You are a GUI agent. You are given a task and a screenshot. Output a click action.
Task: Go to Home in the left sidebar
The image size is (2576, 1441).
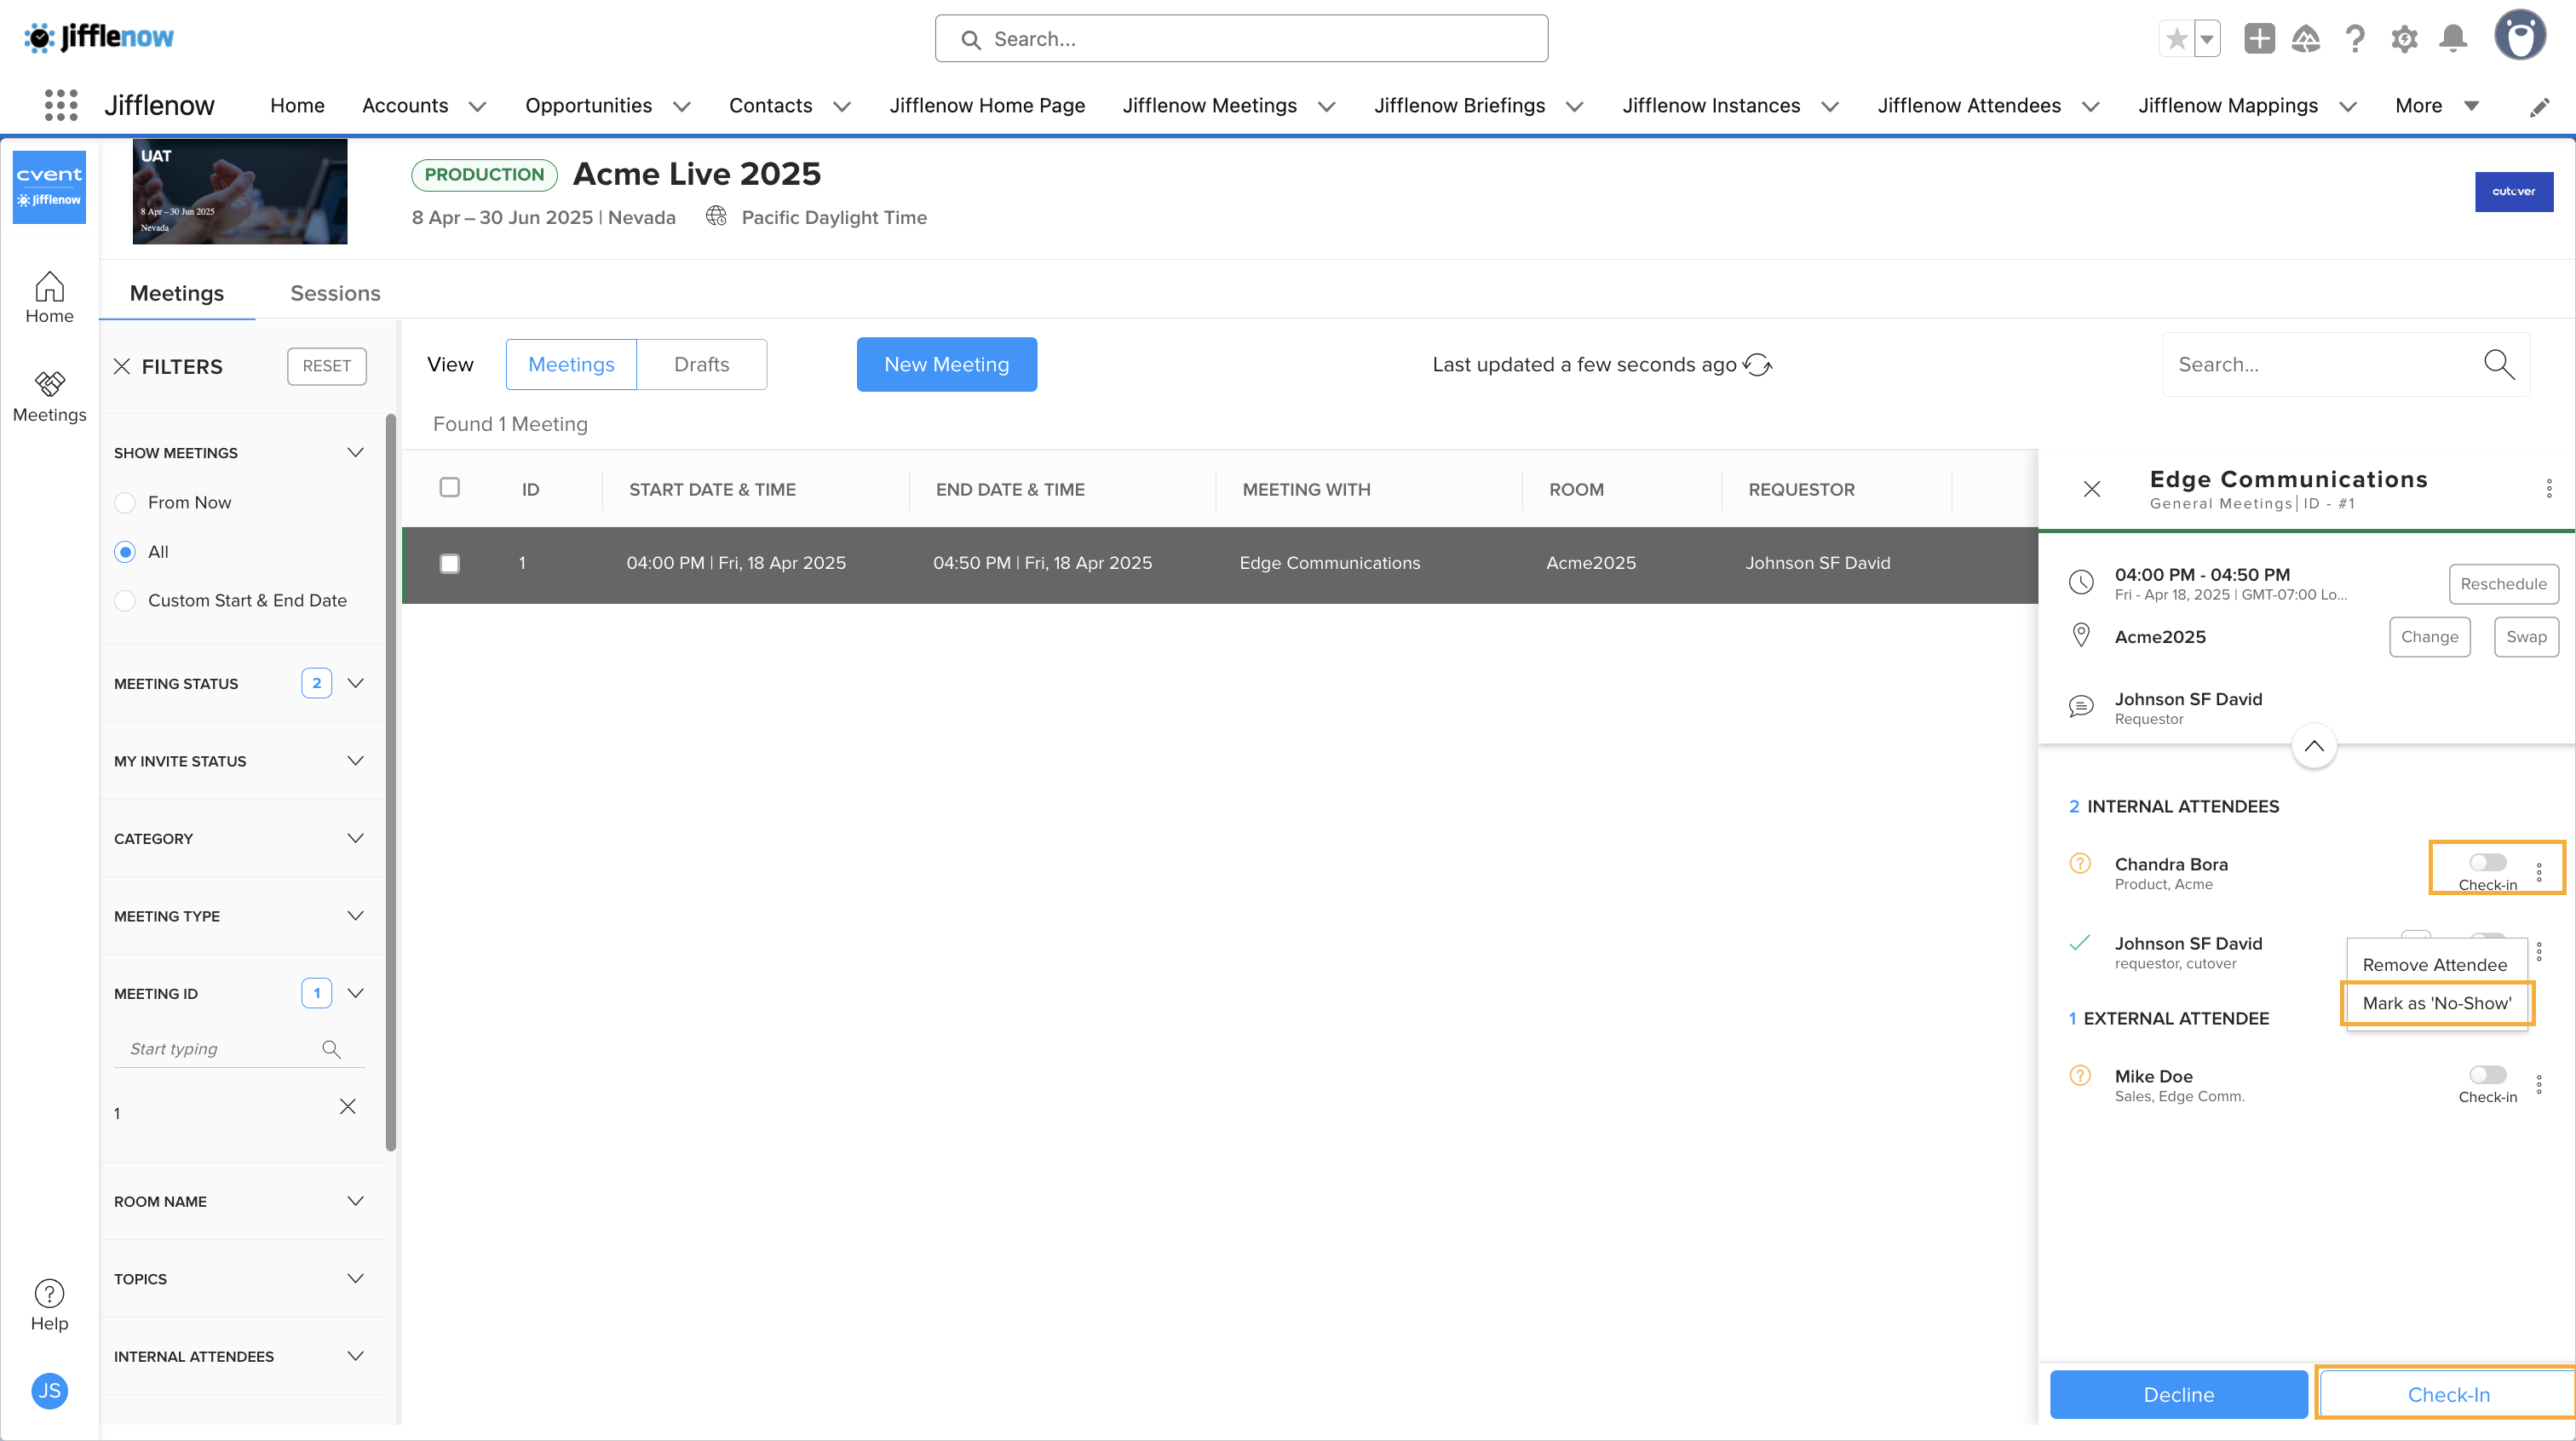49,298
